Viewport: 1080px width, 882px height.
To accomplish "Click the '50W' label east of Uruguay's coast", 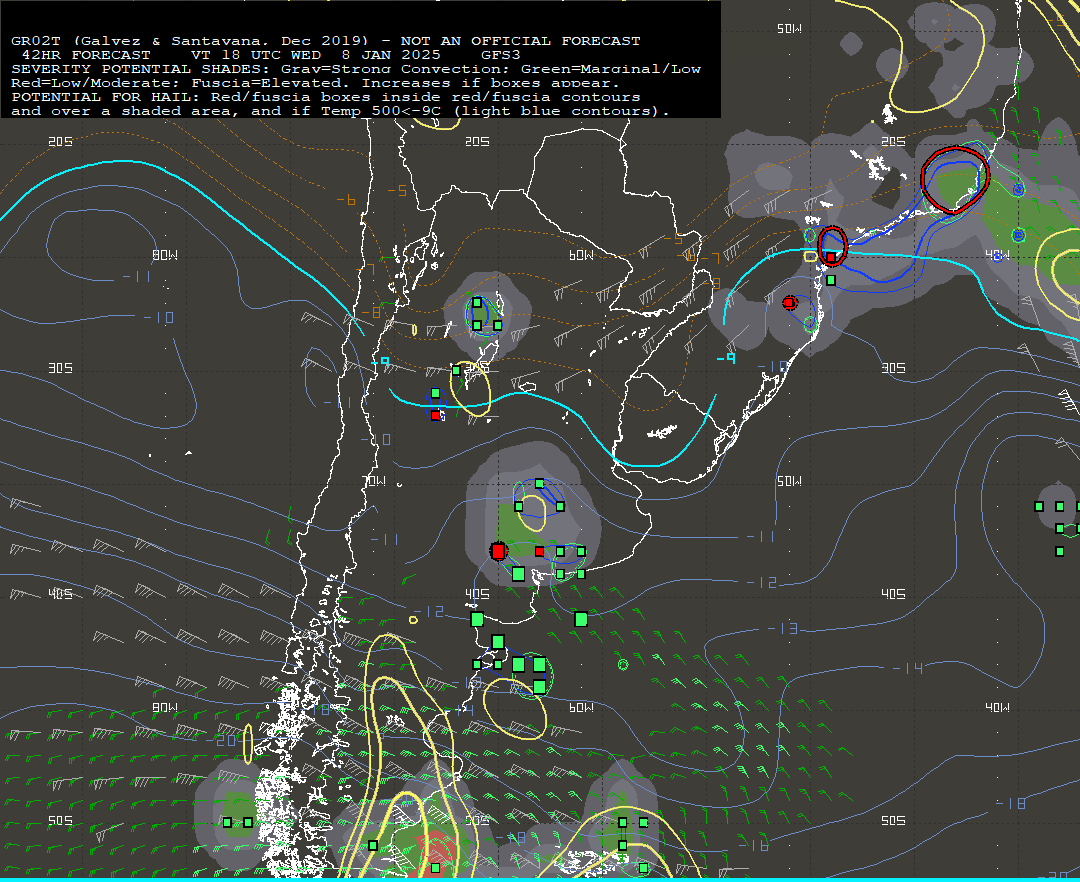I will click(789, 481).
